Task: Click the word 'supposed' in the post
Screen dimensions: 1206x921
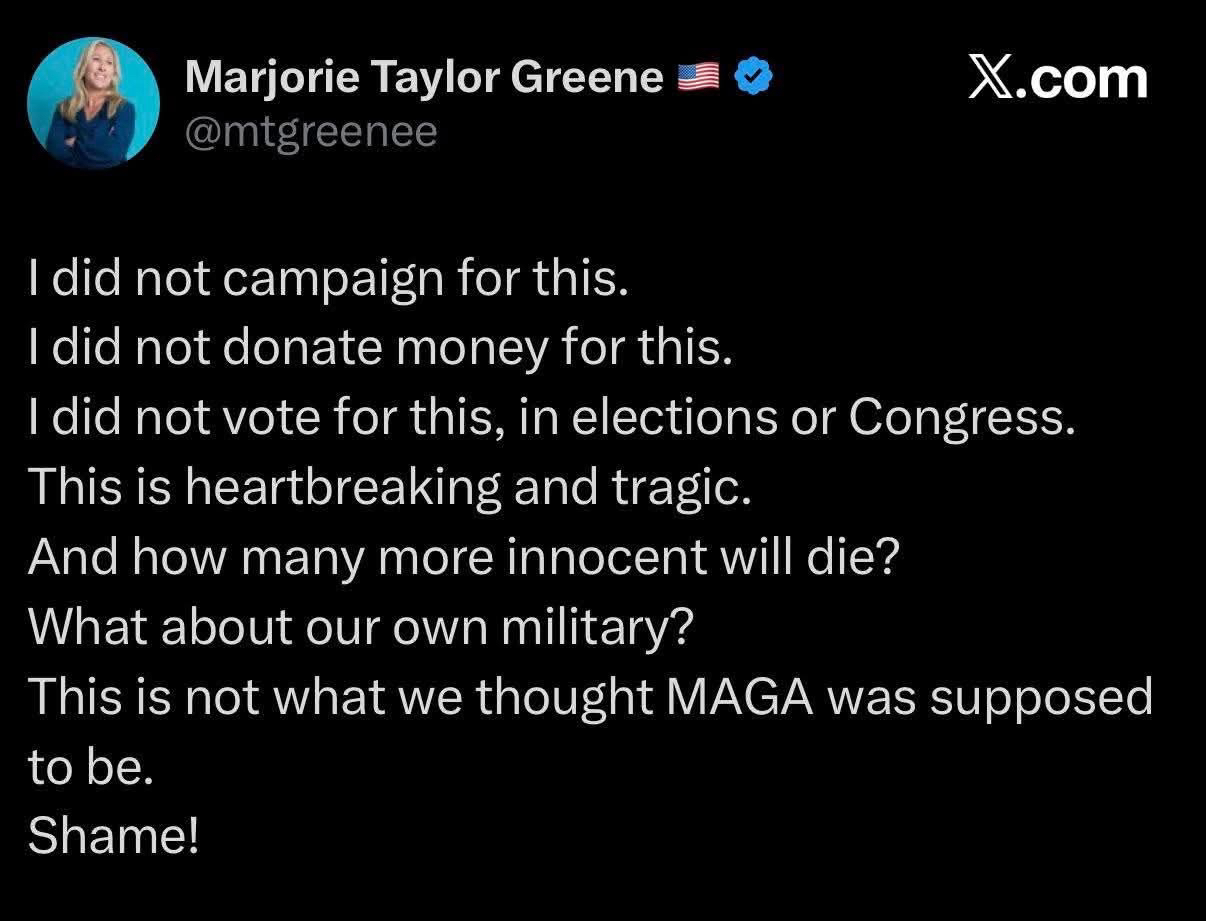Action: point(1041,698)
